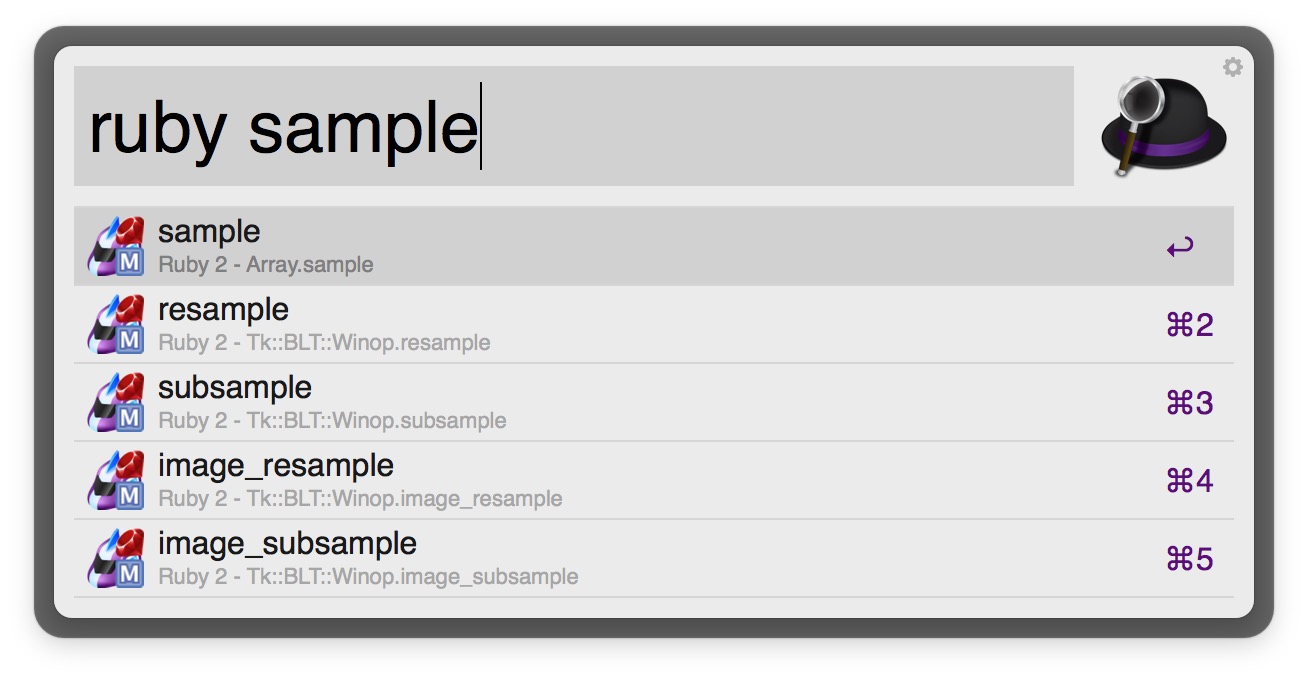Open Alfred preferences gear icon
1308x680 pixels.
[x=1233, y=67]
